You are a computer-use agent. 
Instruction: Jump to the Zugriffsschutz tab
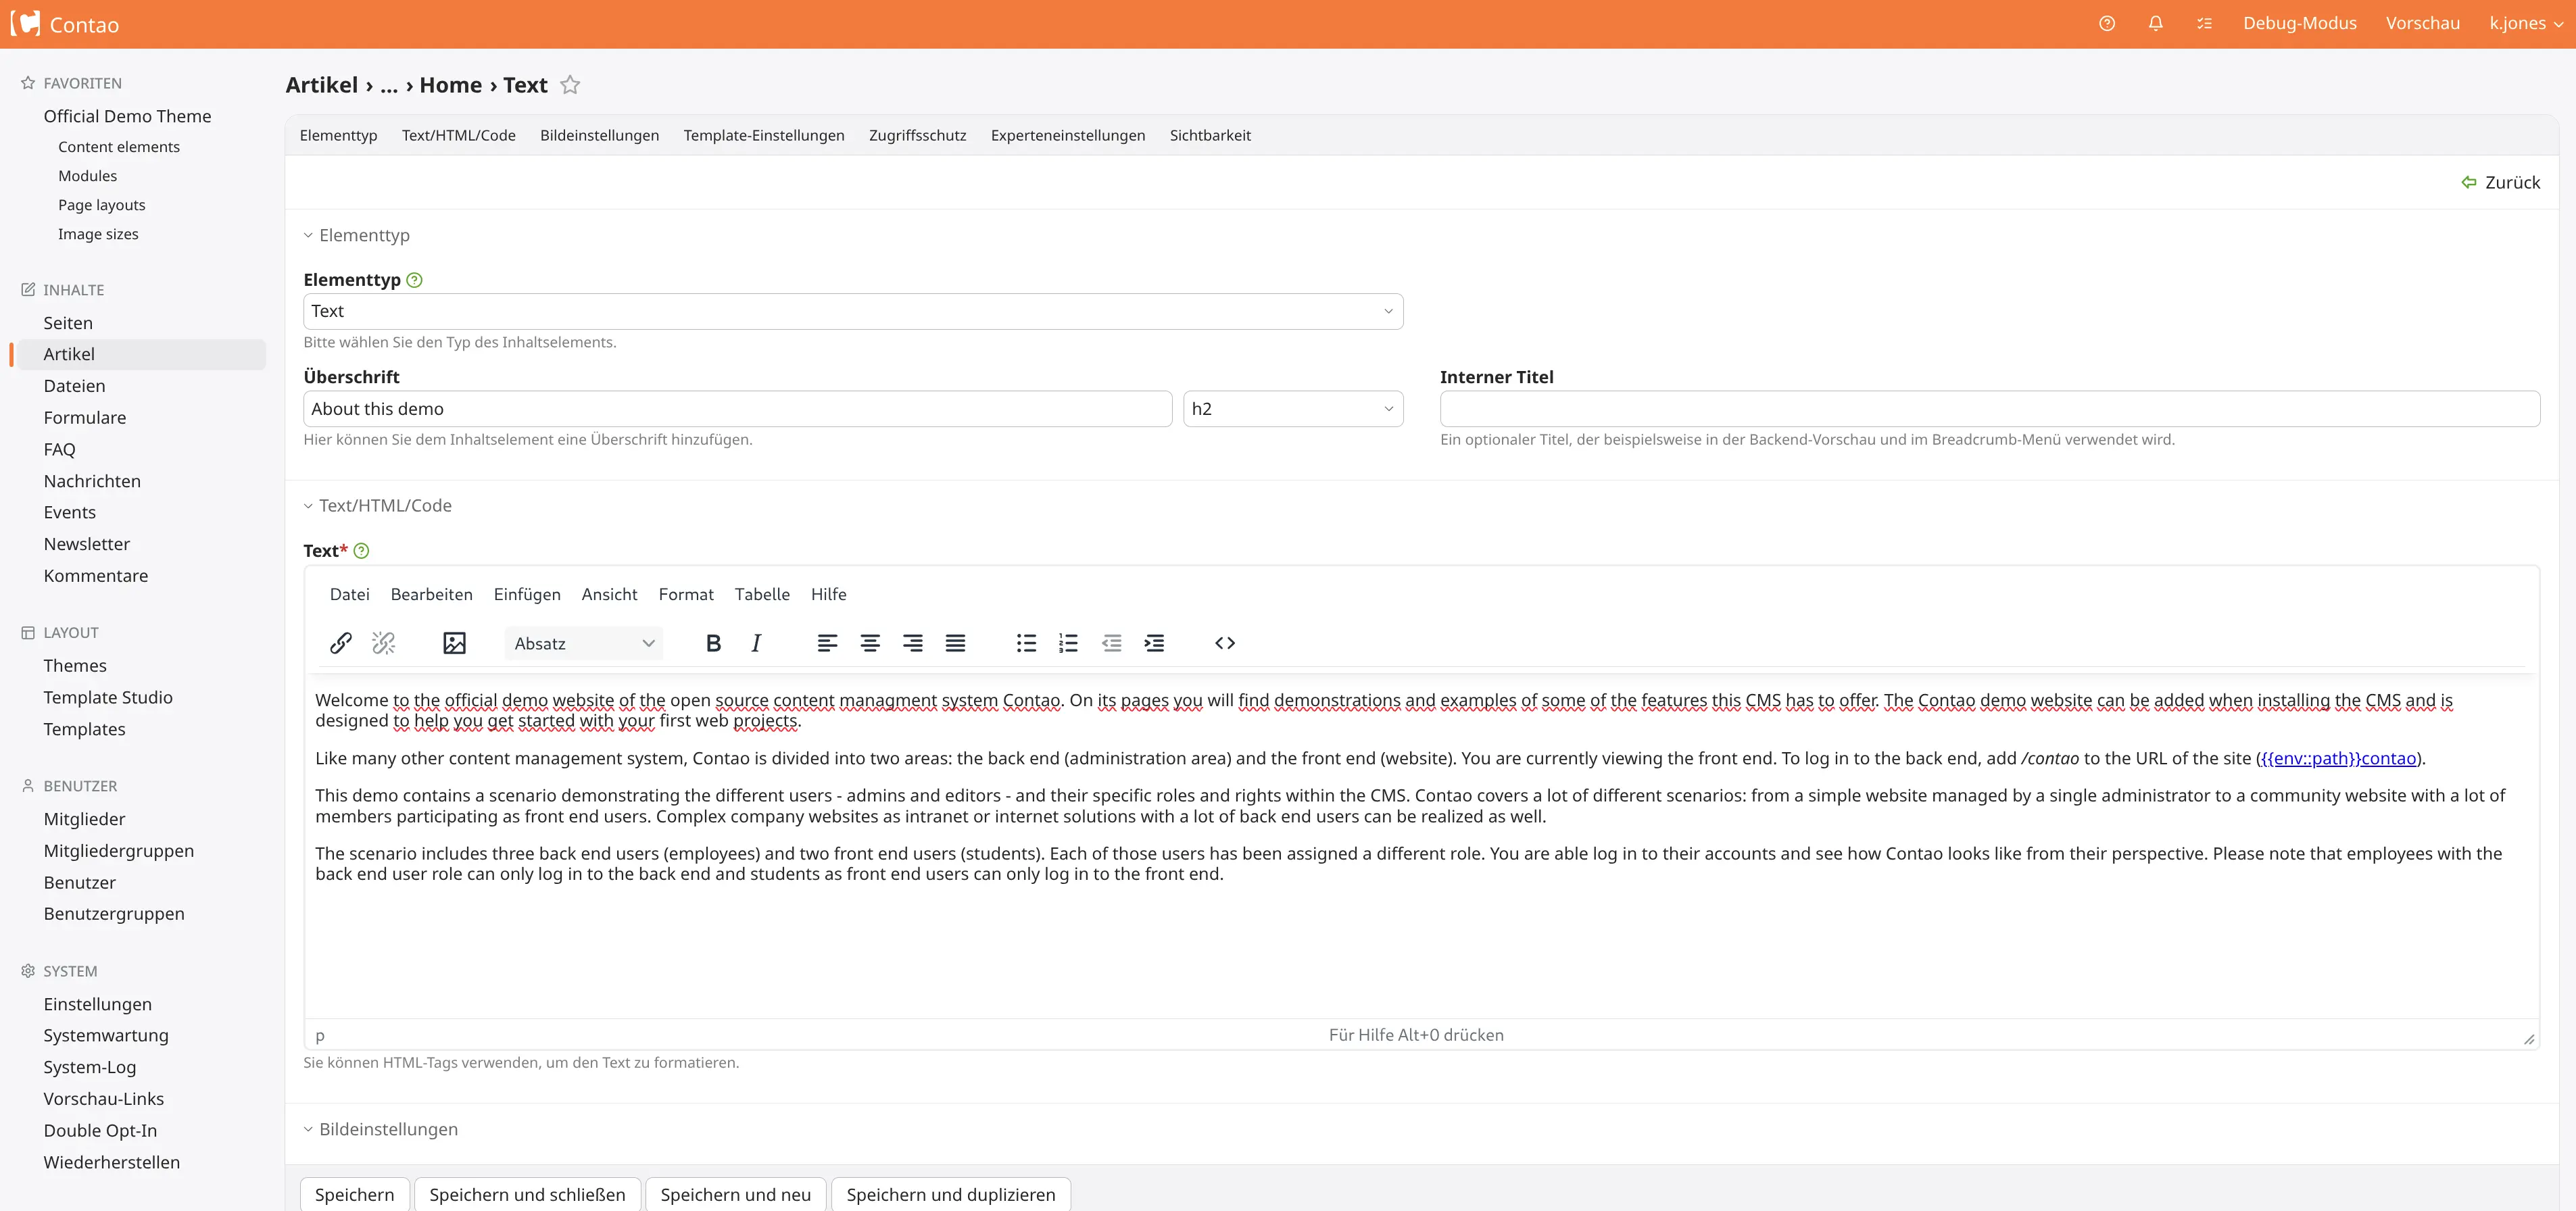pos(917,135)
